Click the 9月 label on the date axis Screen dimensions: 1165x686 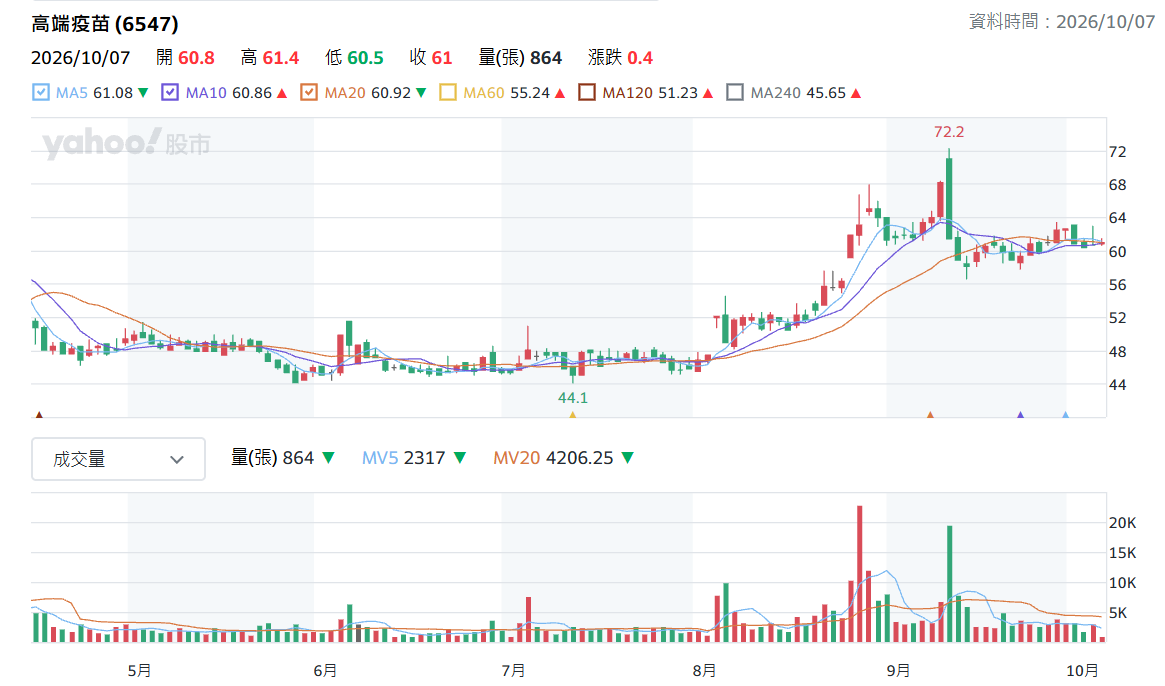[898, 670]
